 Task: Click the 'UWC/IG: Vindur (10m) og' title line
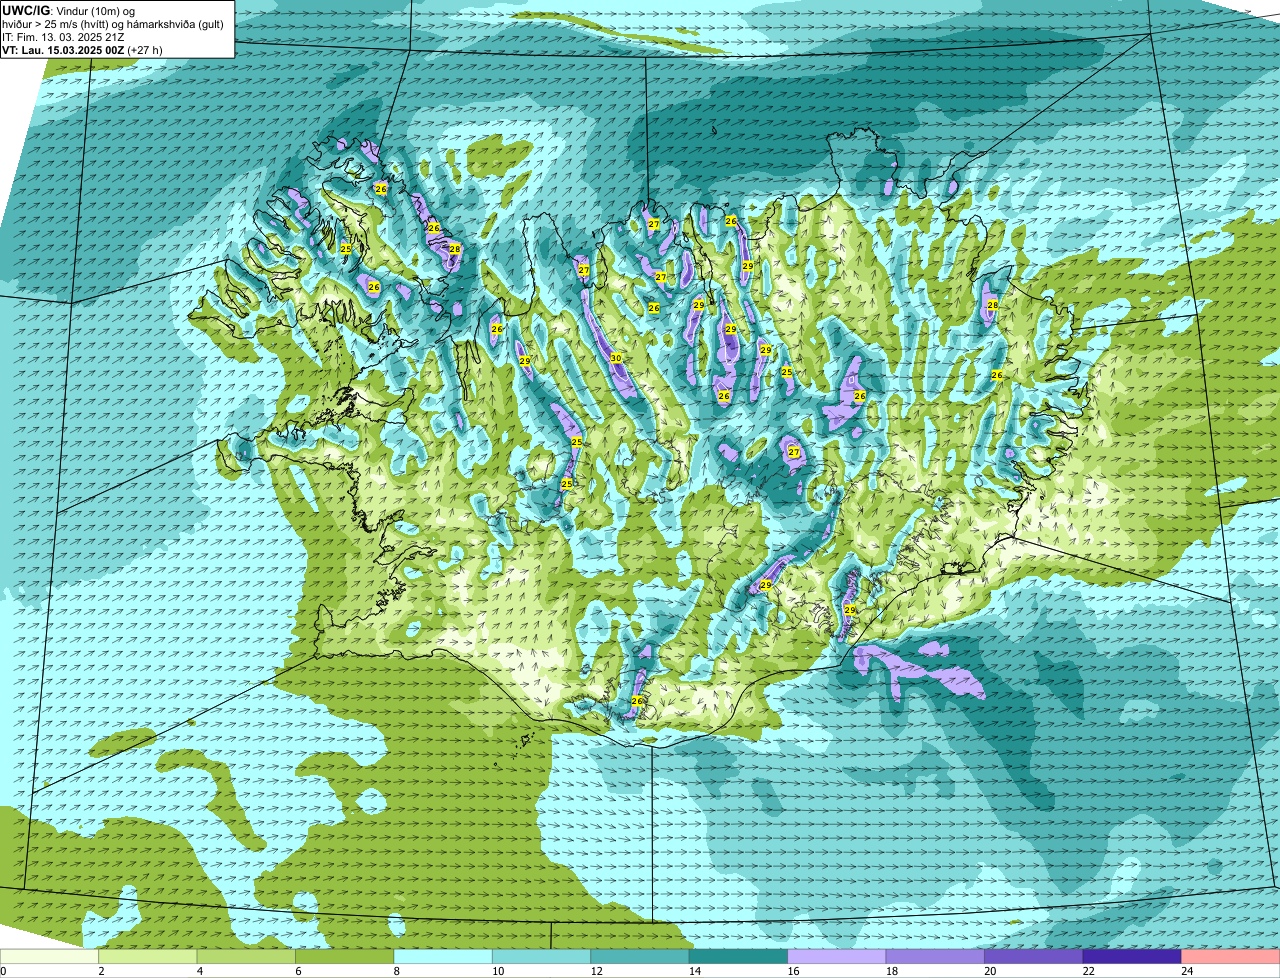tap(68, 10)
